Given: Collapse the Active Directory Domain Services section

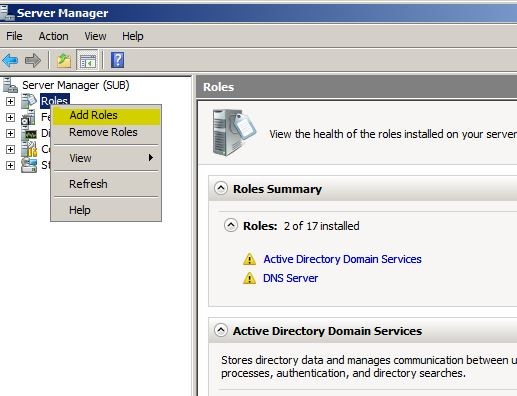Looking at the screenshot, I should point(221,330).
